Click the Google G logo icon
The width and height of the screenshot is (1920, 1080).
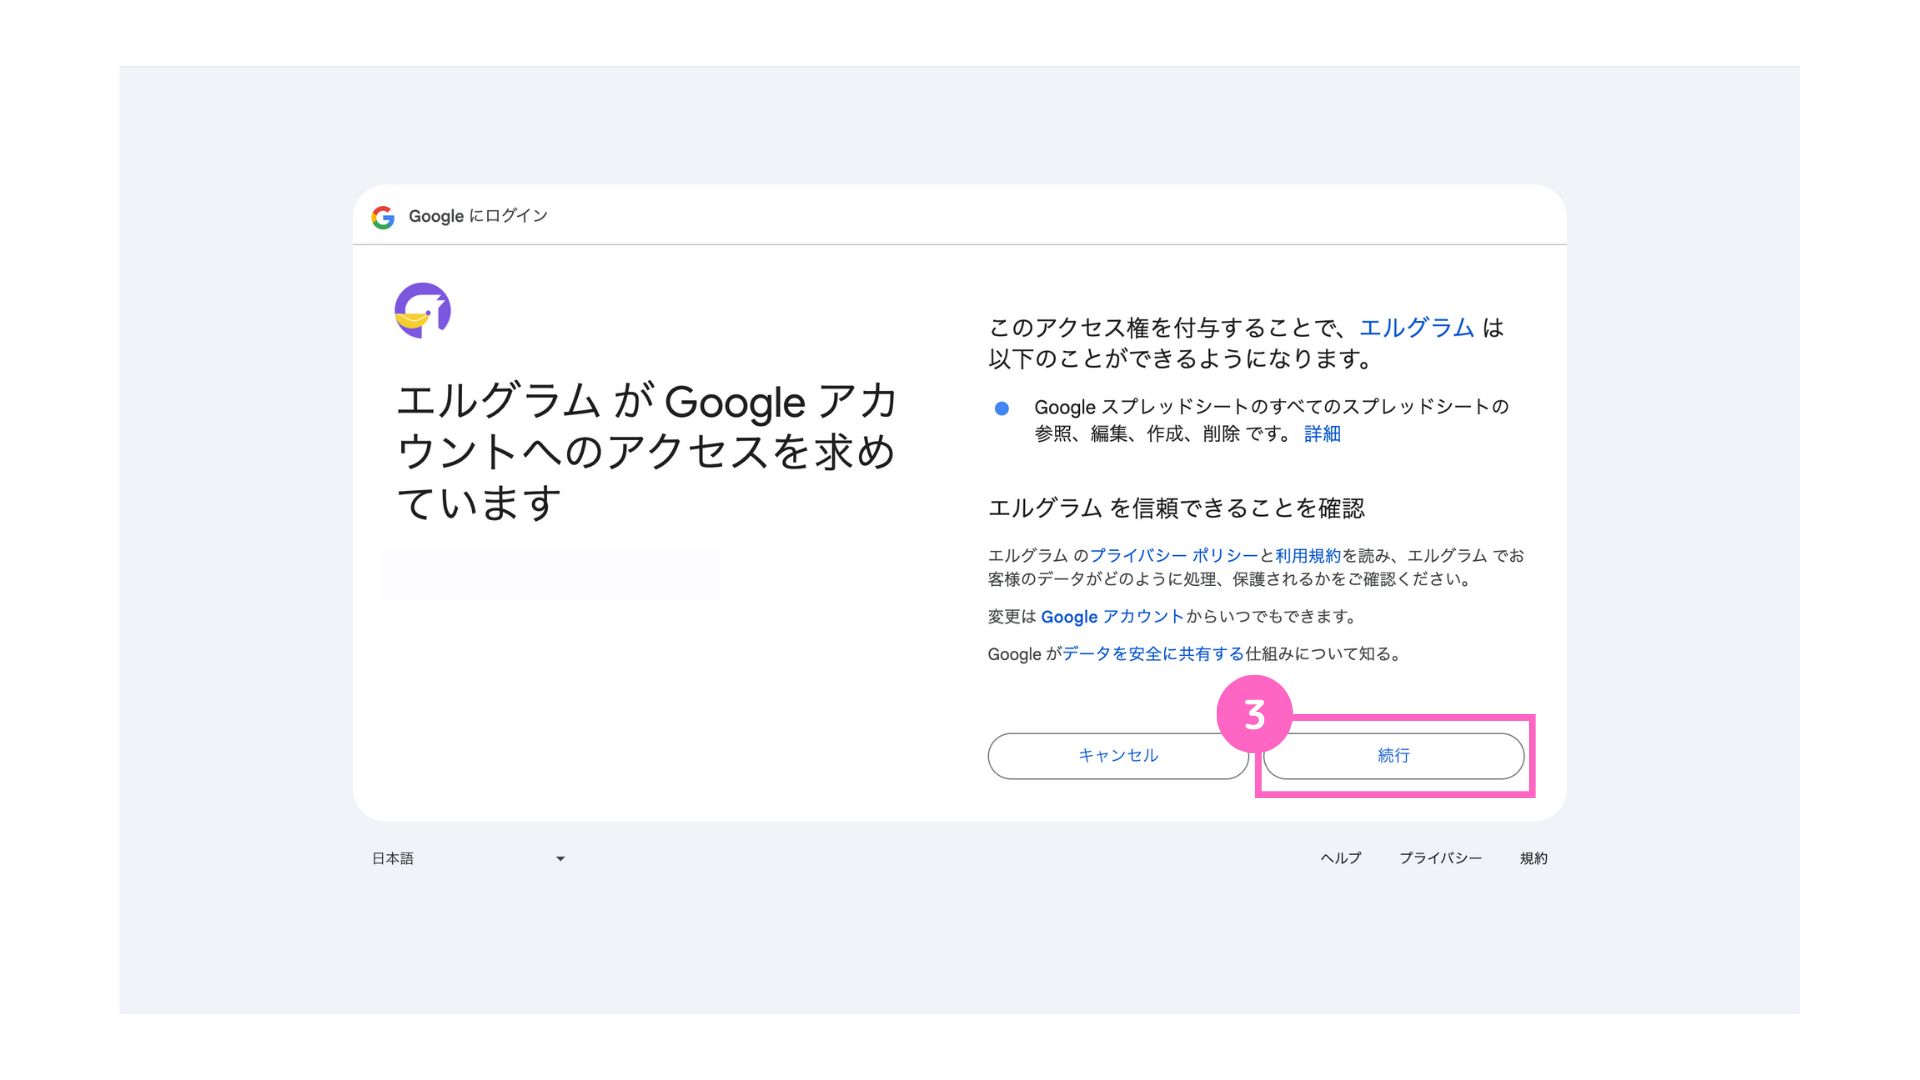click(383, 217)
